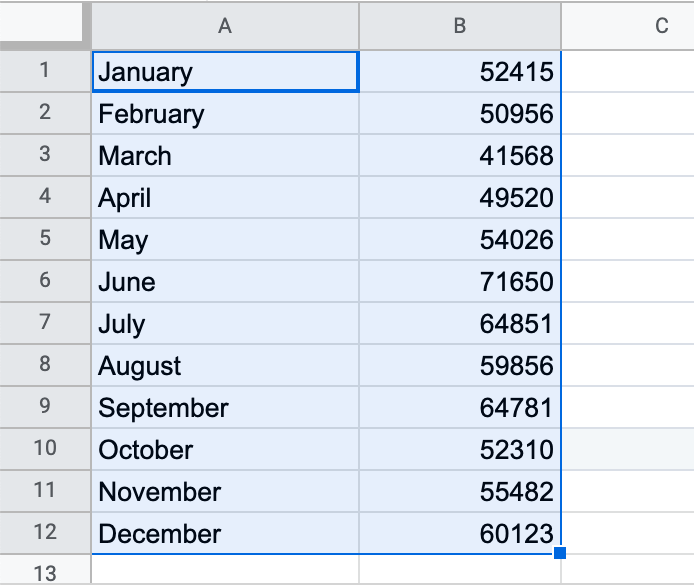Select the cell showing 60123
694x585 pixels.
click(x=460, y=534)
